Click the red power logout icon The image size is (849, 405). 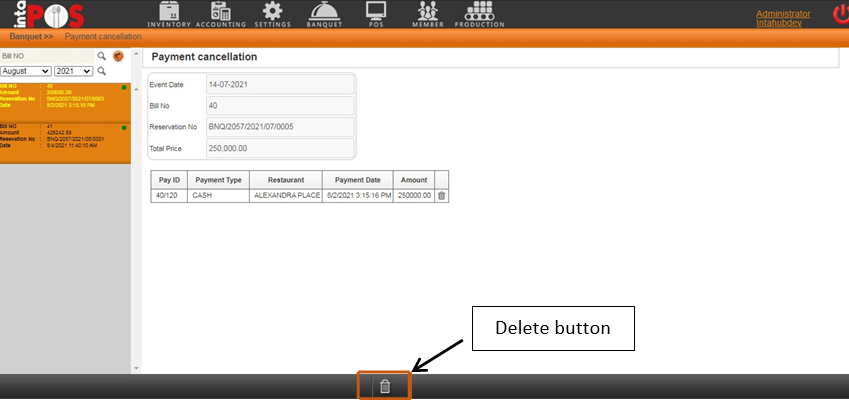(839, 15)
